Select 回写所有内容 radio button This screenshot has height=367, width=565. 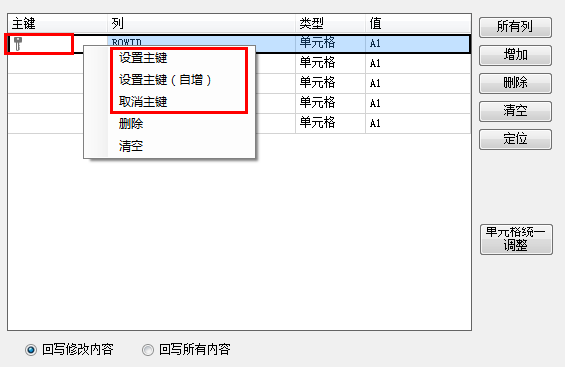click(148, 350)
